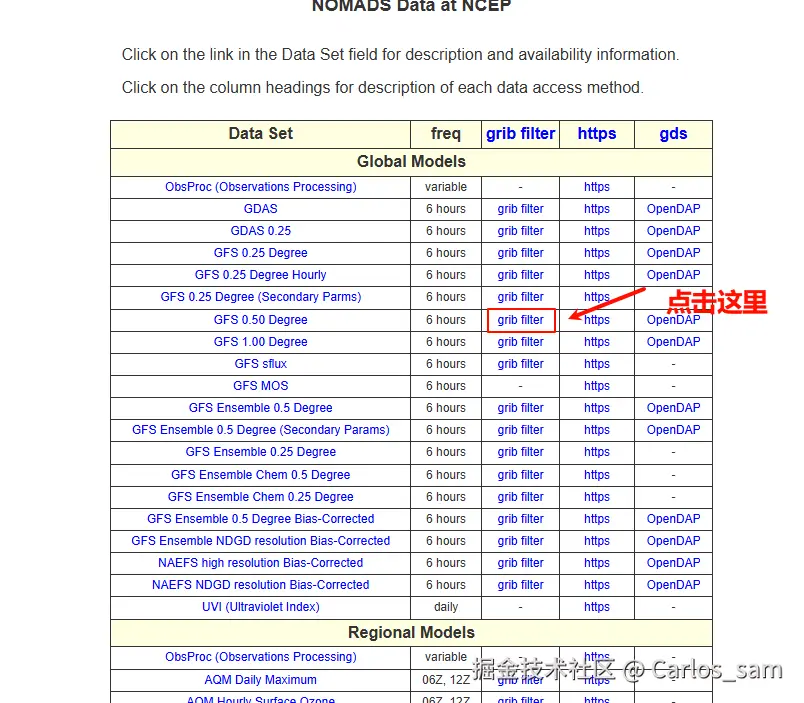Click https link for GFS 1.00 Degree
The width and height of the screenshot is (804, 703).
[597, 342]
